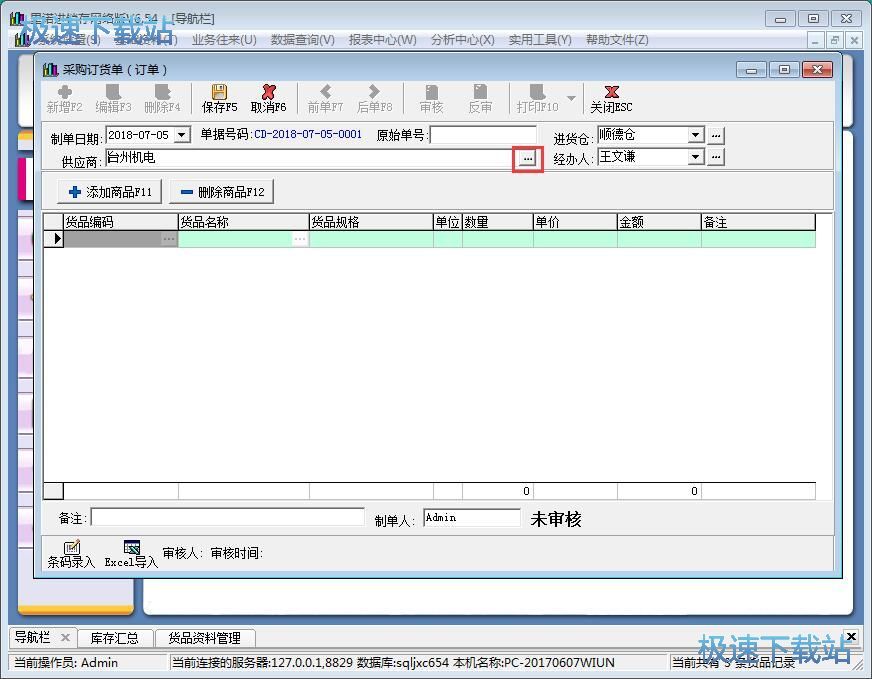
Task: Click the 编辑F3 toolbar icon
Action: tap(113, 99)
